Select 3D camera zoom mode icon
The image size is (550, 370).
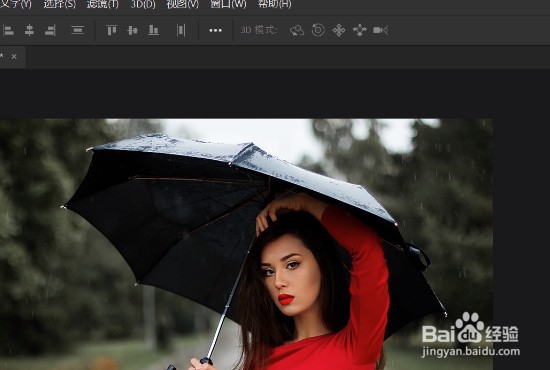[x=381, y=31]
